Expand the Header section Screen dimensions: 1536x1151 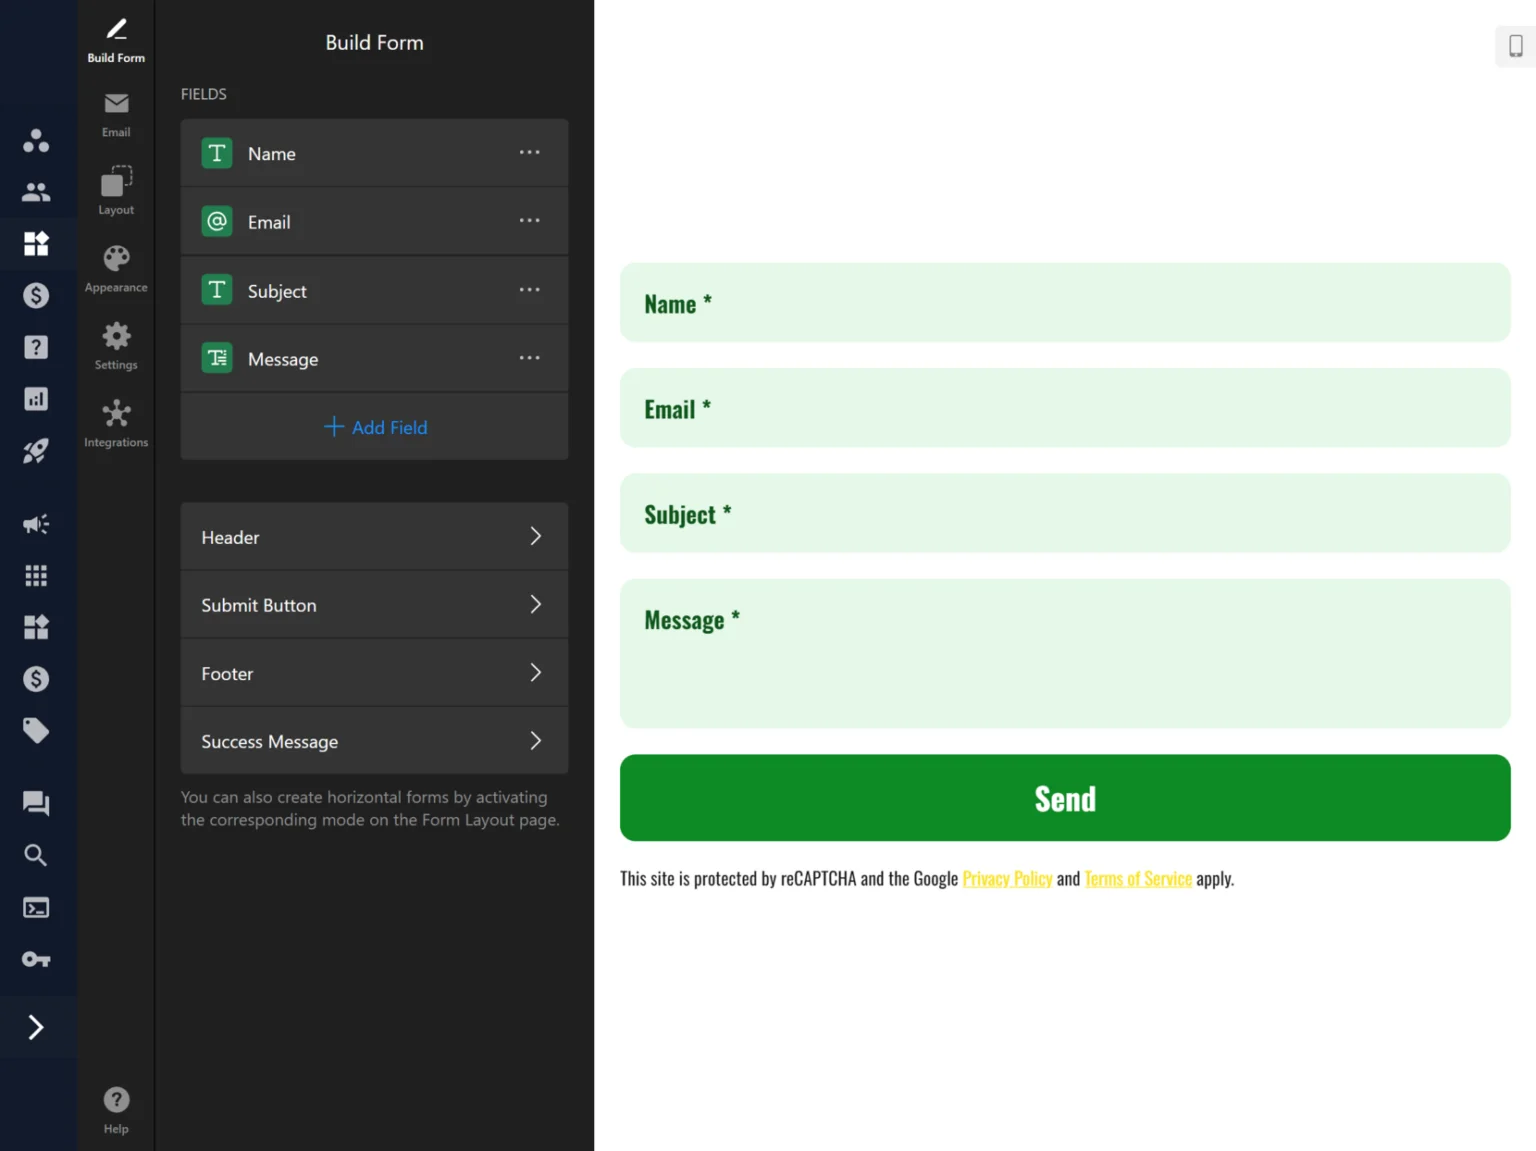(373, 537)
